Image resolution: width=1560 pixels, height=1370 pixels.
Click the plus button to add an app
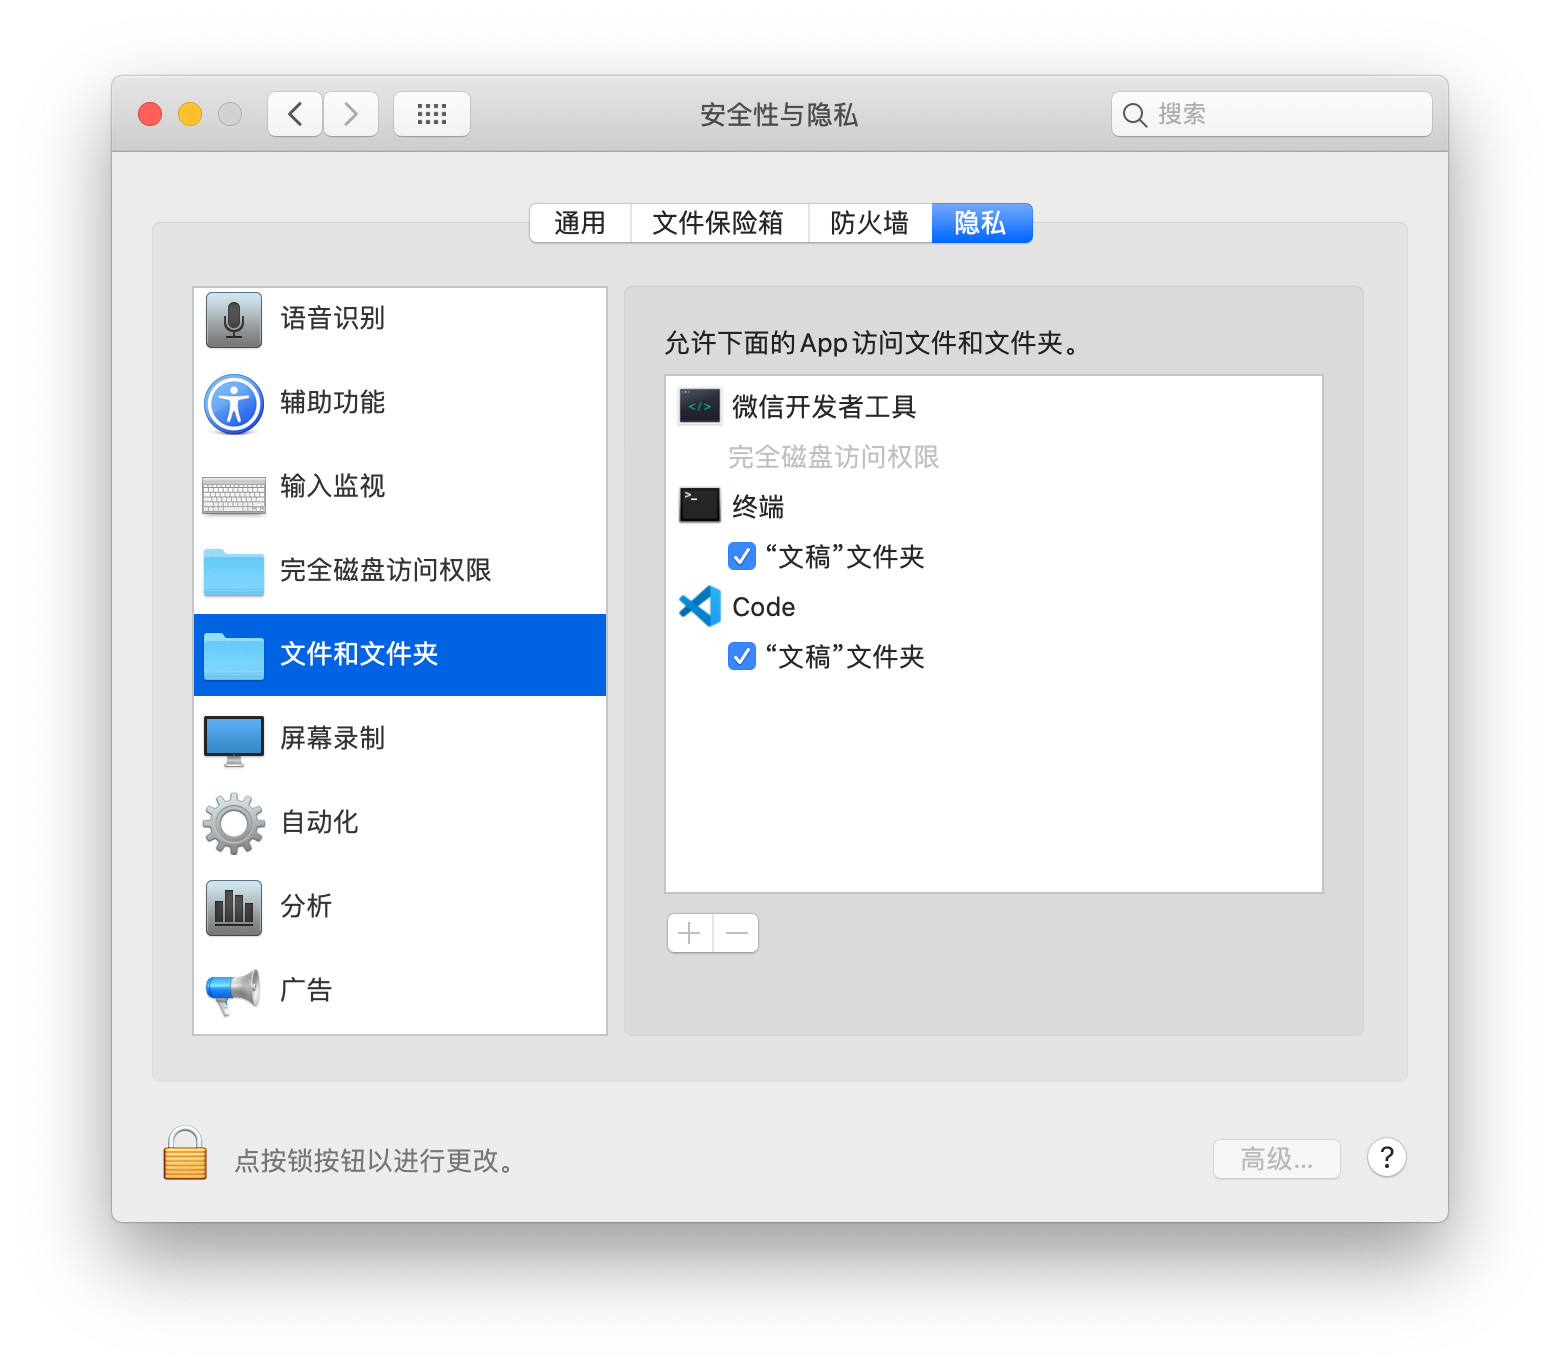pyautogui.click(x=690, y=933)
